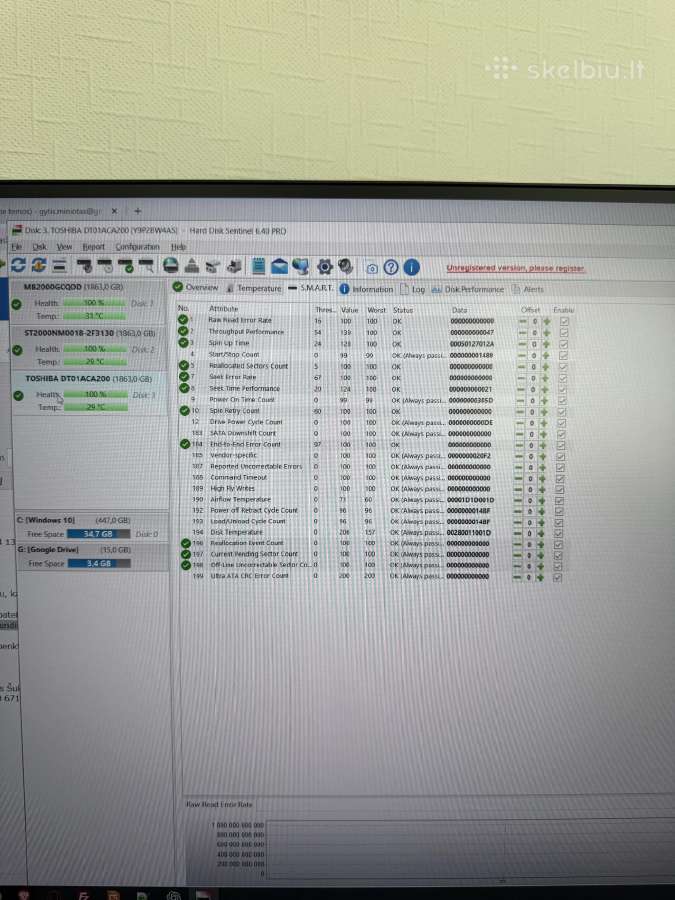This screenshot has height=900, width=675.
Task: Click the minus offset for Throughput Performance
Action: 523,332
